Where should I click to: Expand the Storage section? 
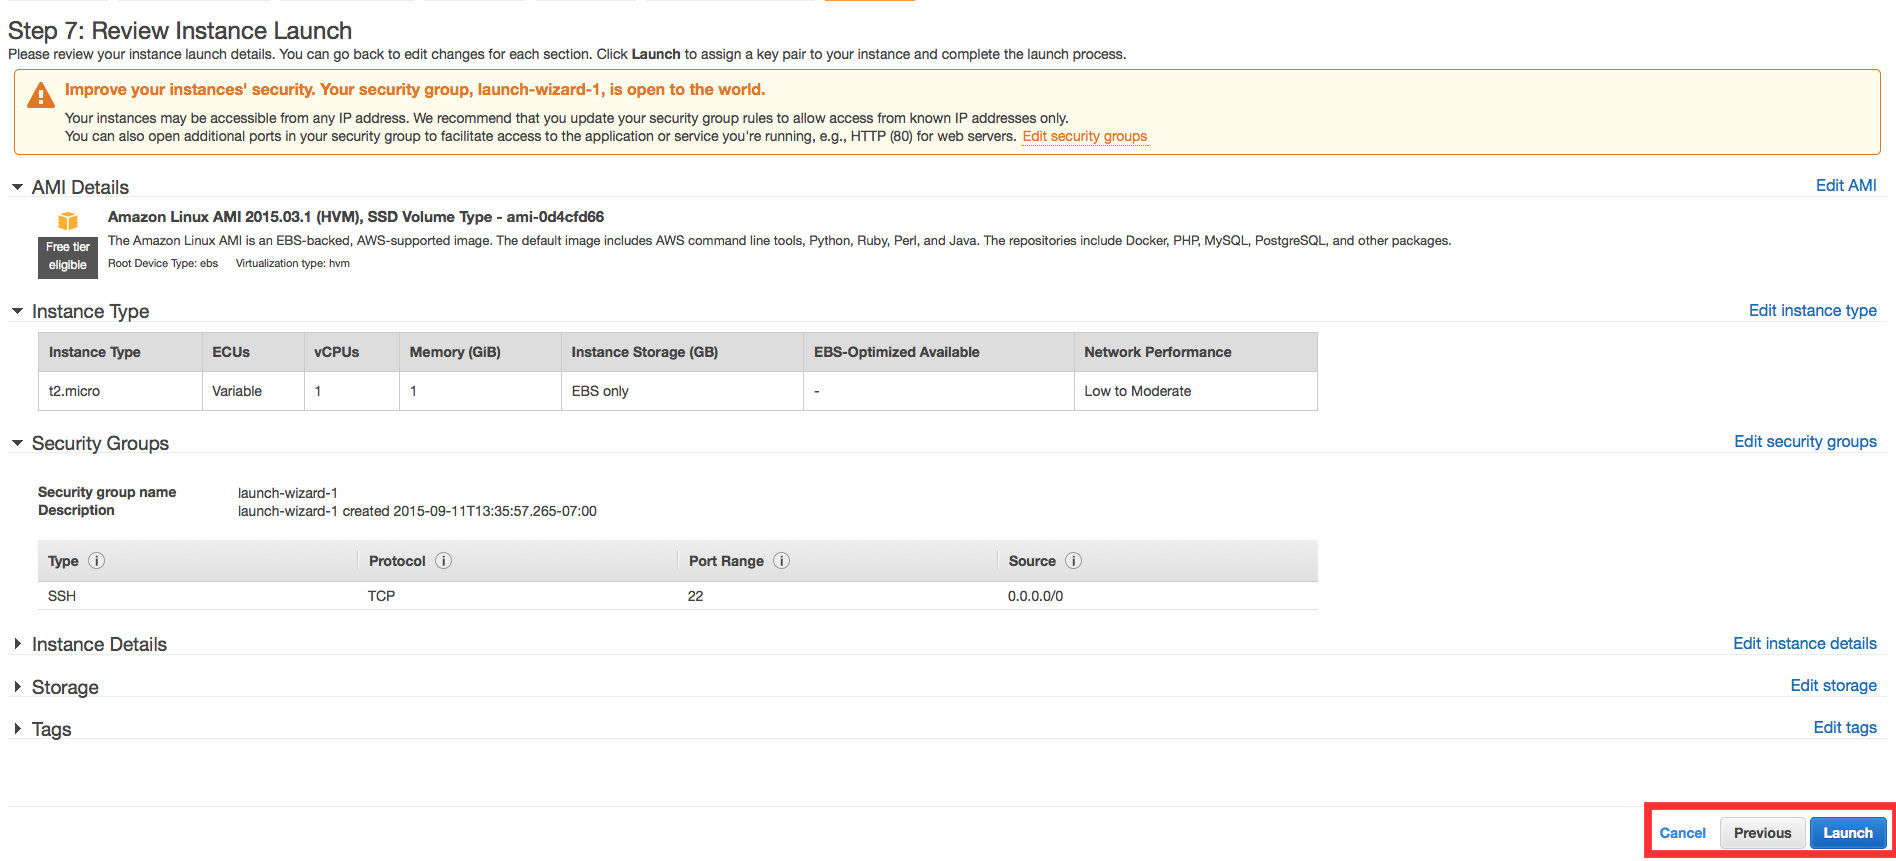pos(17,687)
